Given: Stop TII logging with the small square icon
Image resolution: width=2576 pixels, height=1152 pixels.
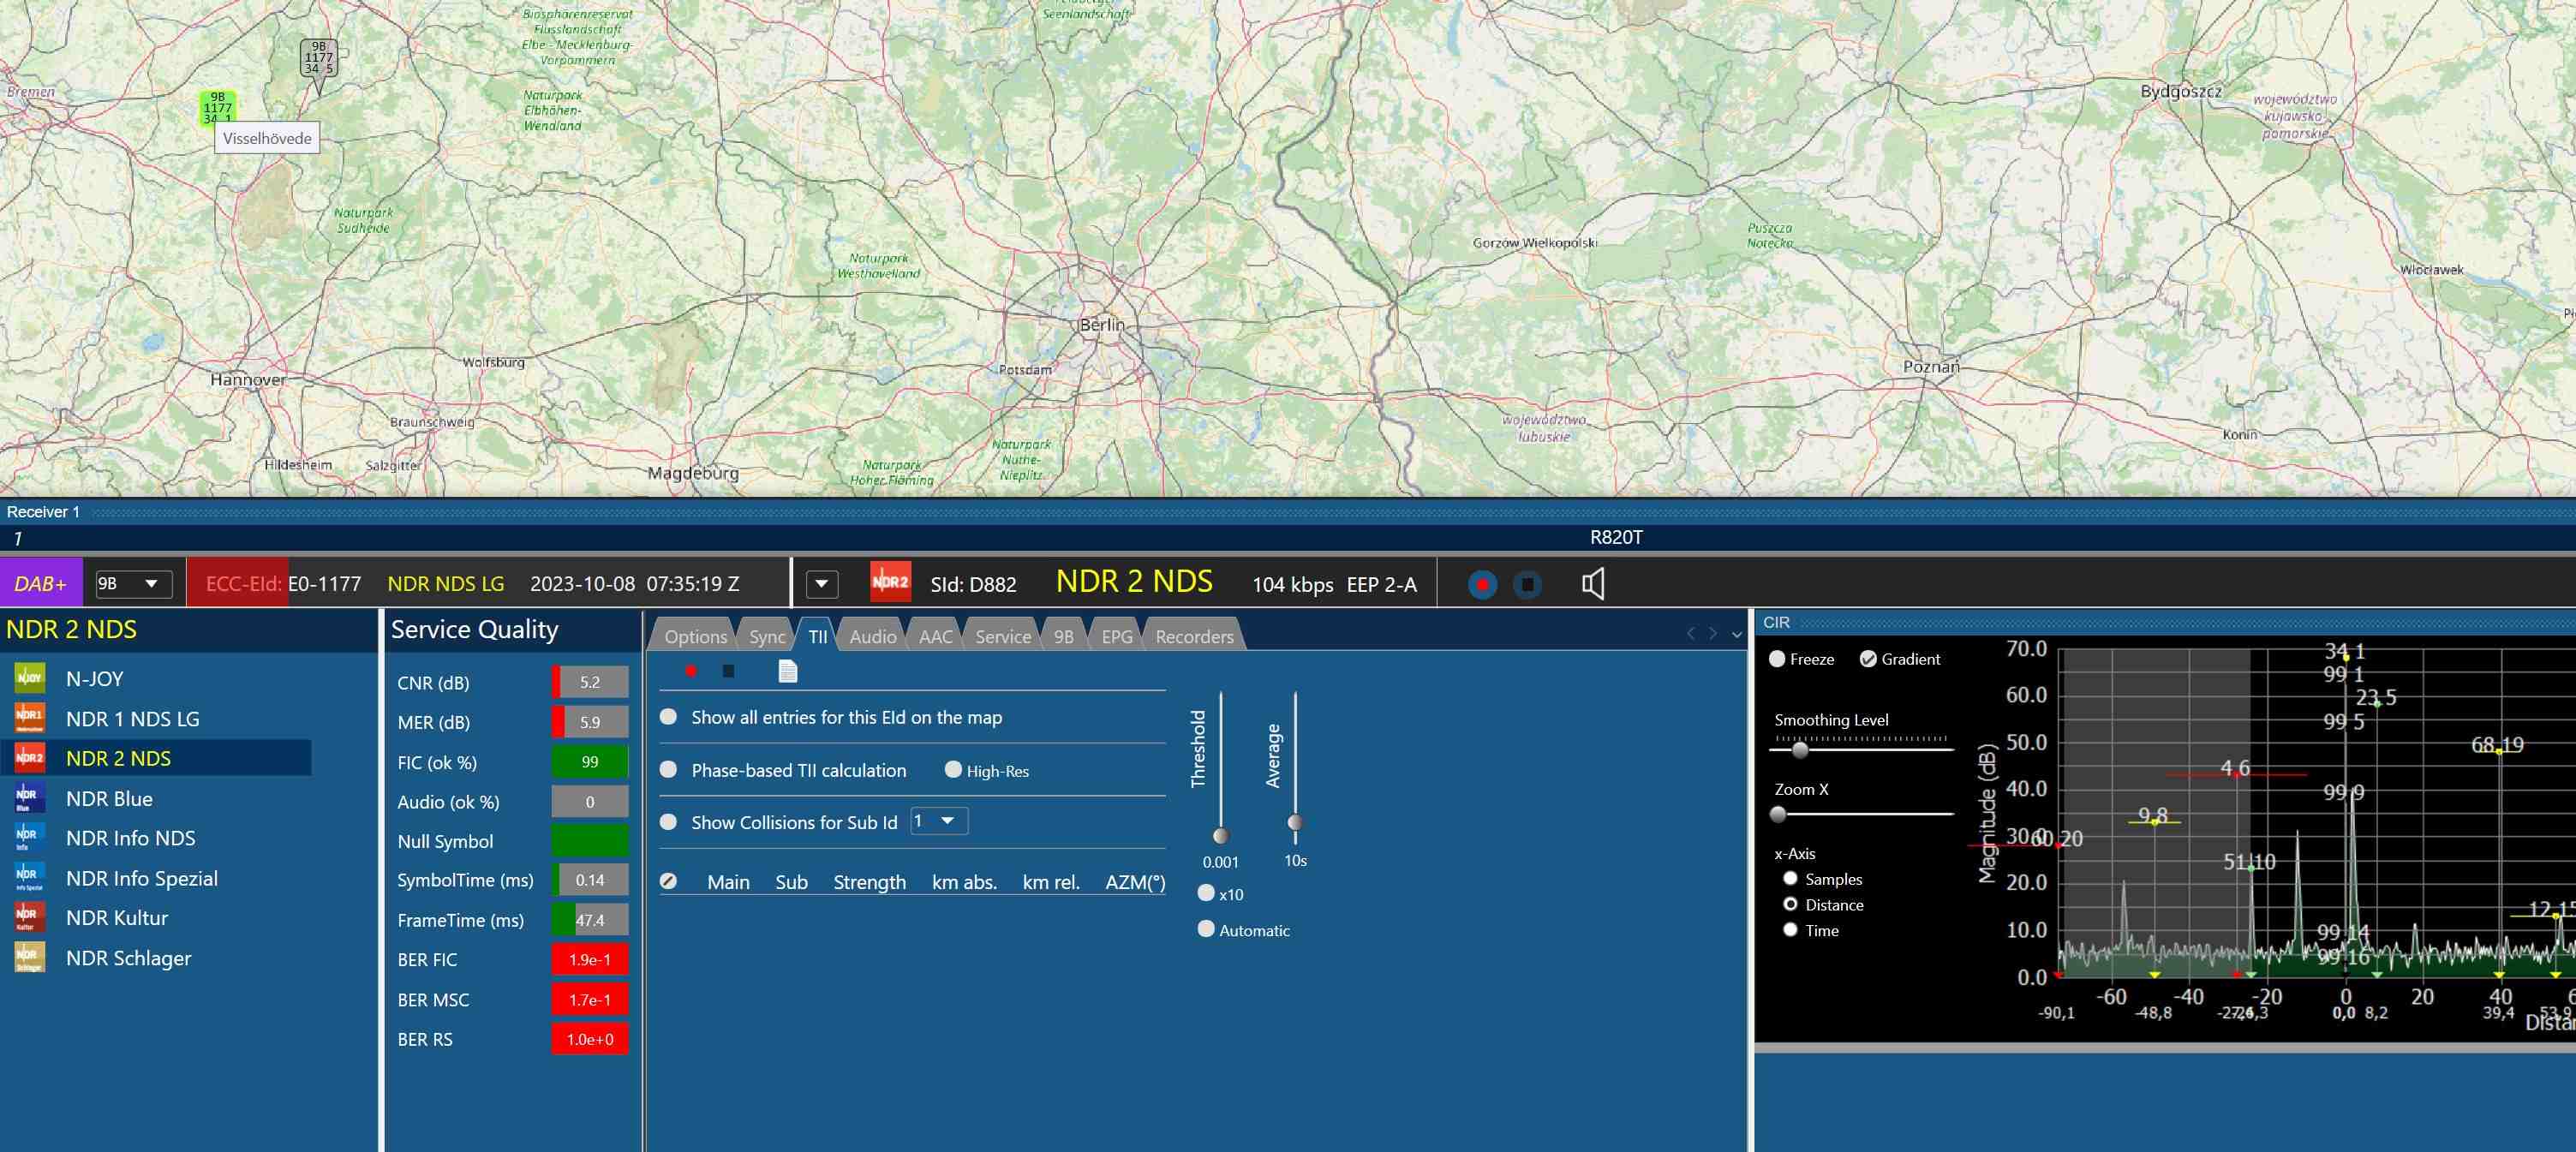Looking at the screenshot, I should (728, 671).
